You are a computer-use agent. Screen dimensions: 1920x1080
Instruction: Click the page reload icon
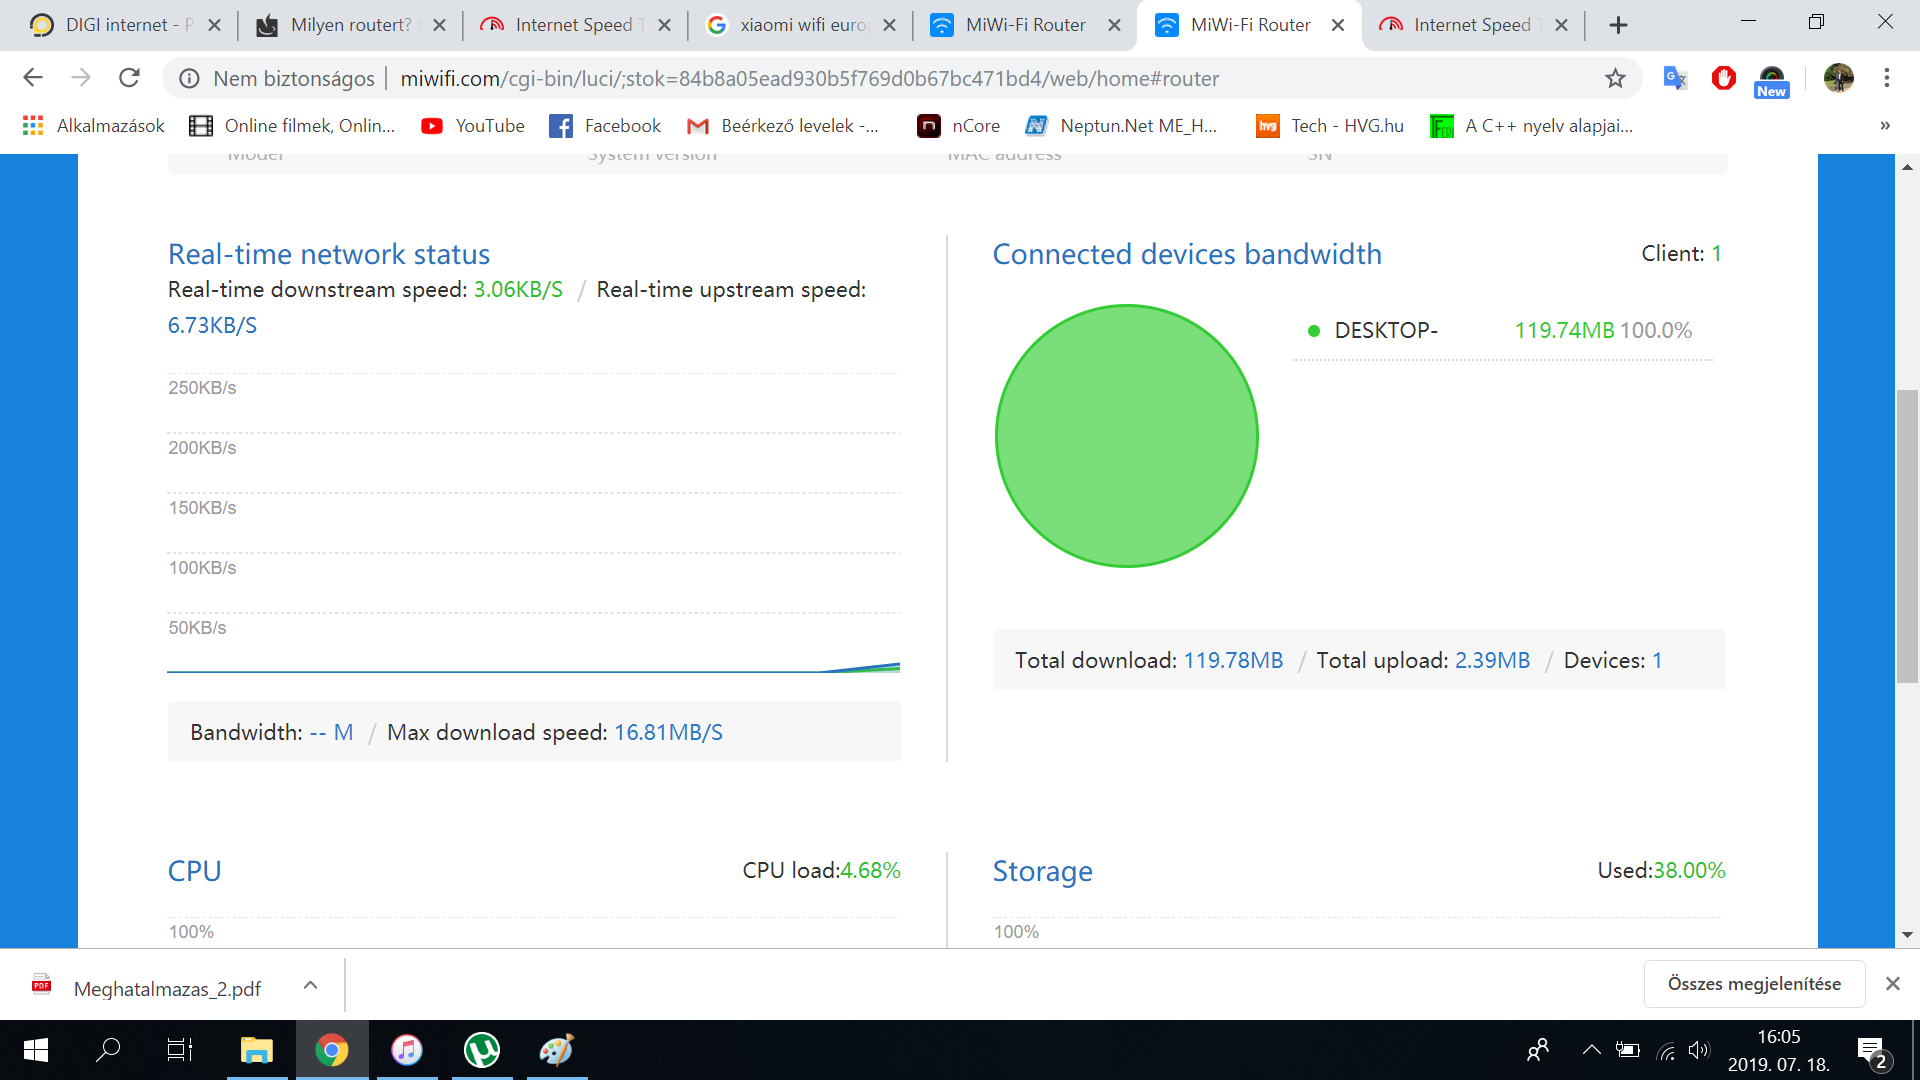pyautogui.click(x=129, y=78)
